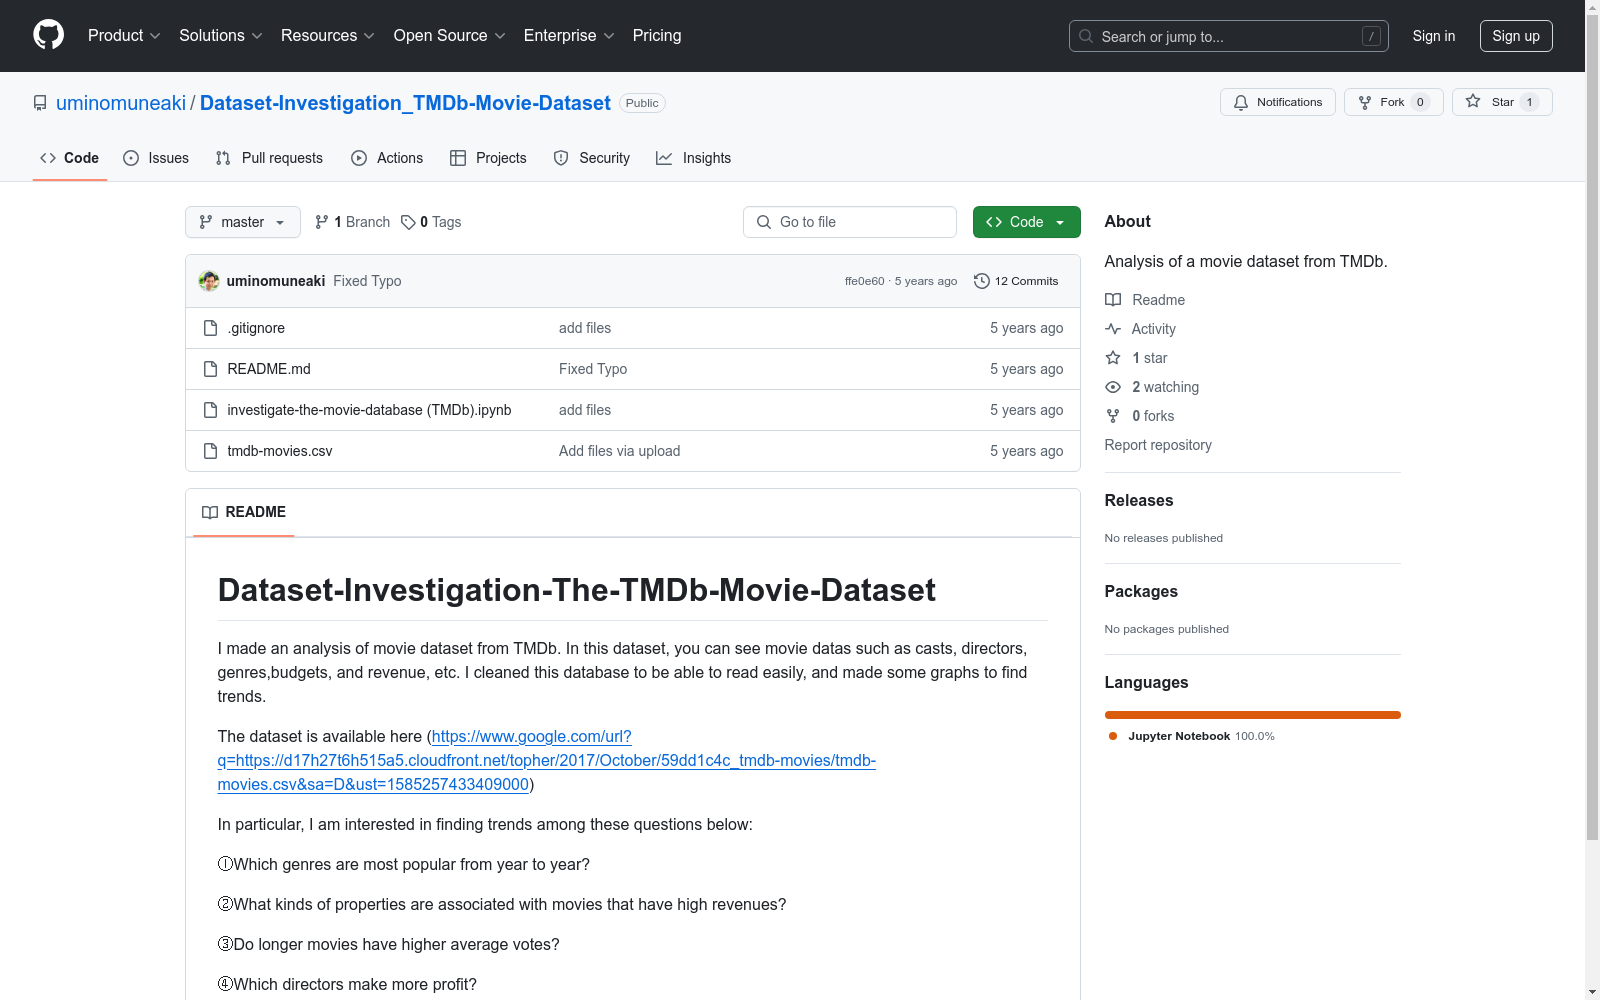1600x1000 pixels.
Task: Open the Pull requests tab
Action: pyautogui.click(x=269, y=158)
